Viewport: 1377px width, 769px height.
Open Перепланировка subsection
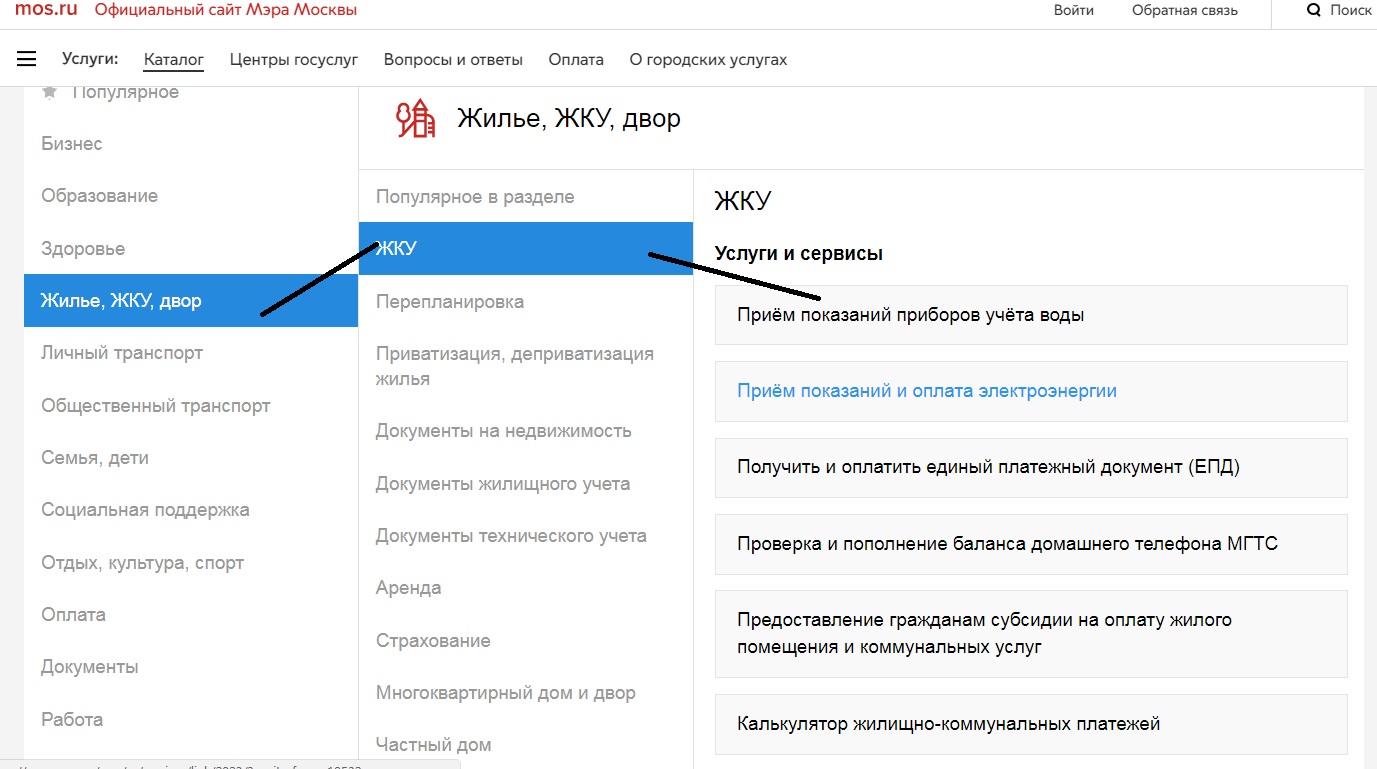pos(526,301)
